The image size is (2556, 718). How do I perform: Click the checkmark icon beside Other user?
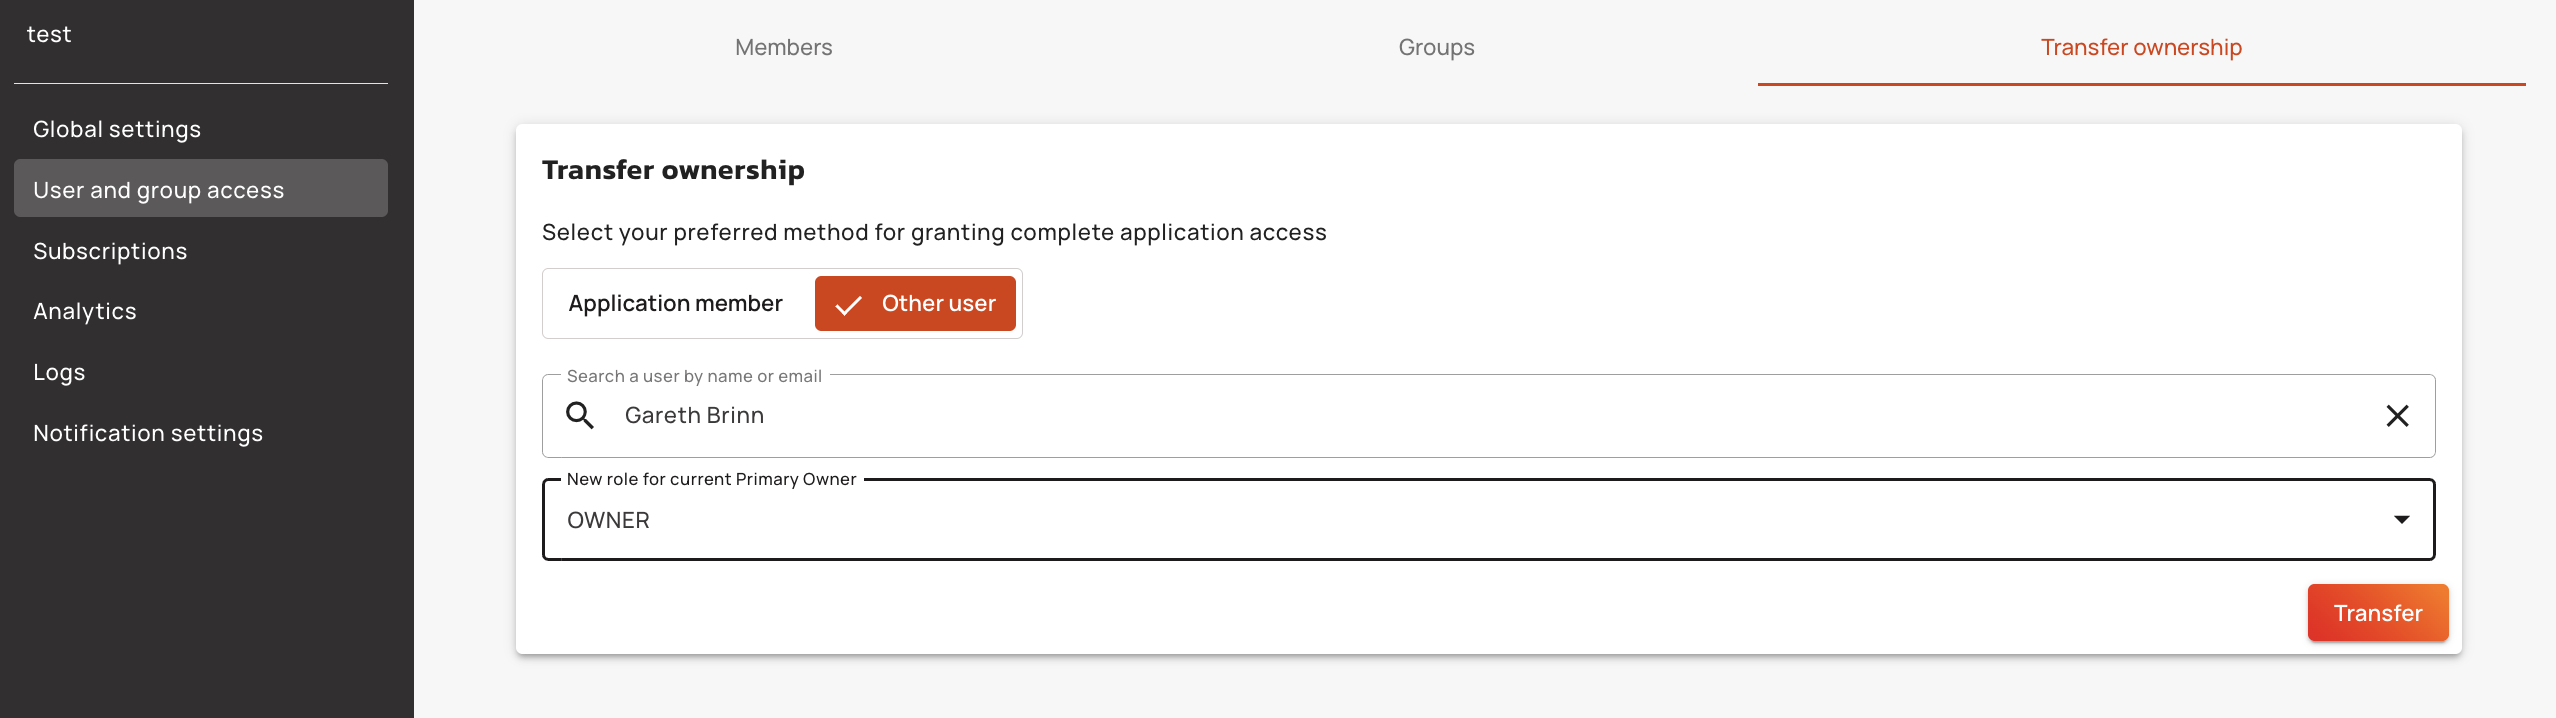point(848,304)
